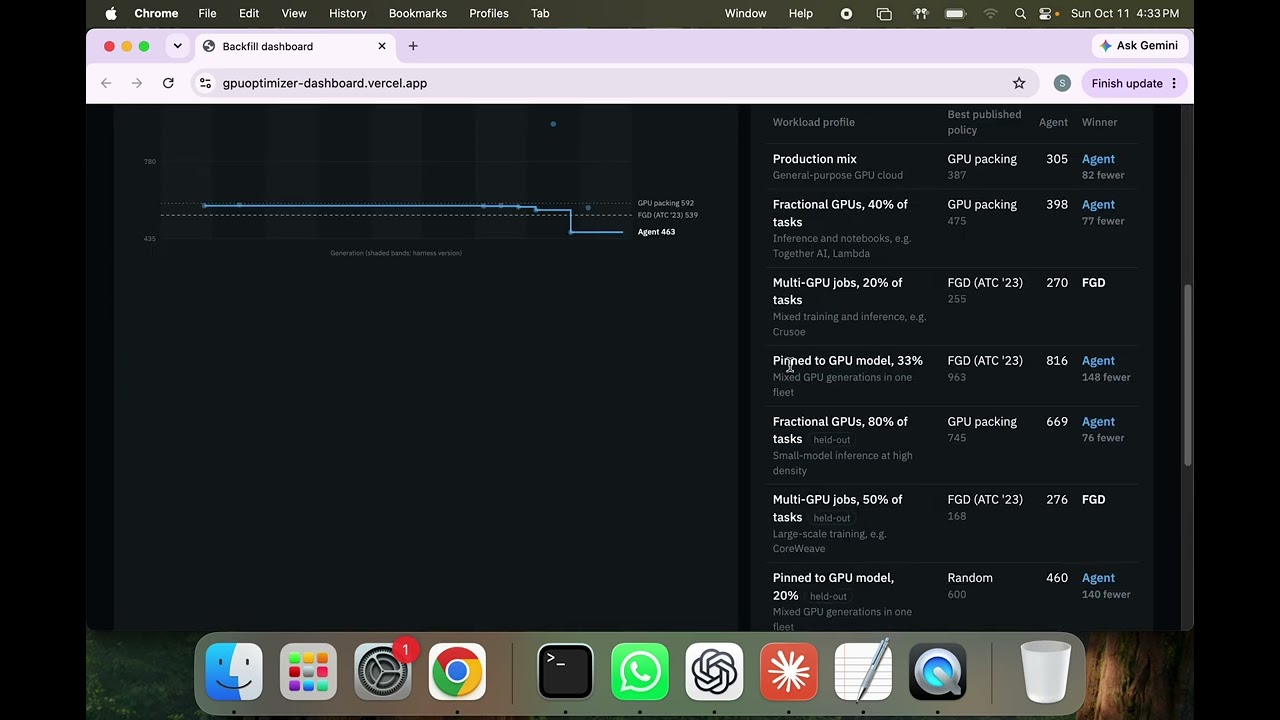
Task: Open Terminal from the dock
Action: [566, 671]
